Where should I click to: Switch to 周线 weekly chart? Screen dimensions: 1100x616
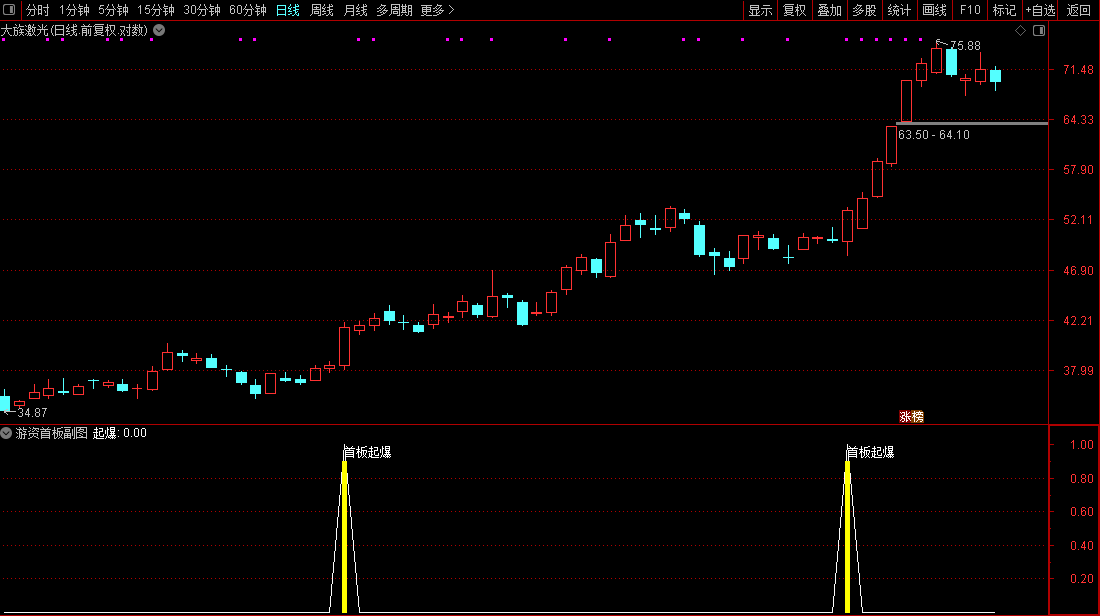(x=322, y=10)
